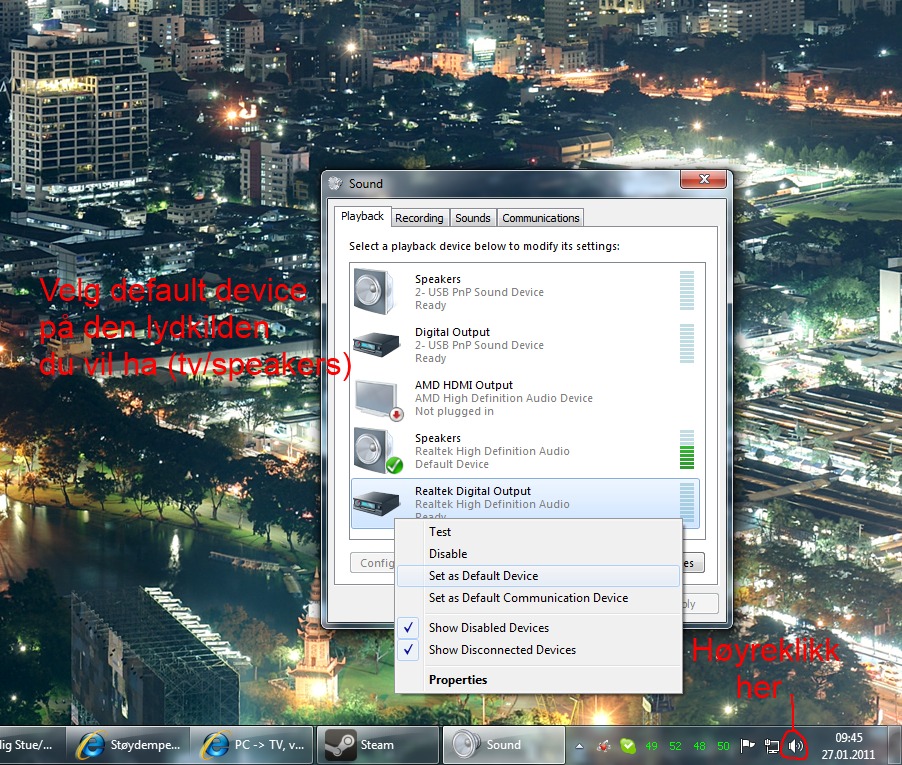Open the Sounds tab
The width and height of the screenshot is (902, 765).
472,218
